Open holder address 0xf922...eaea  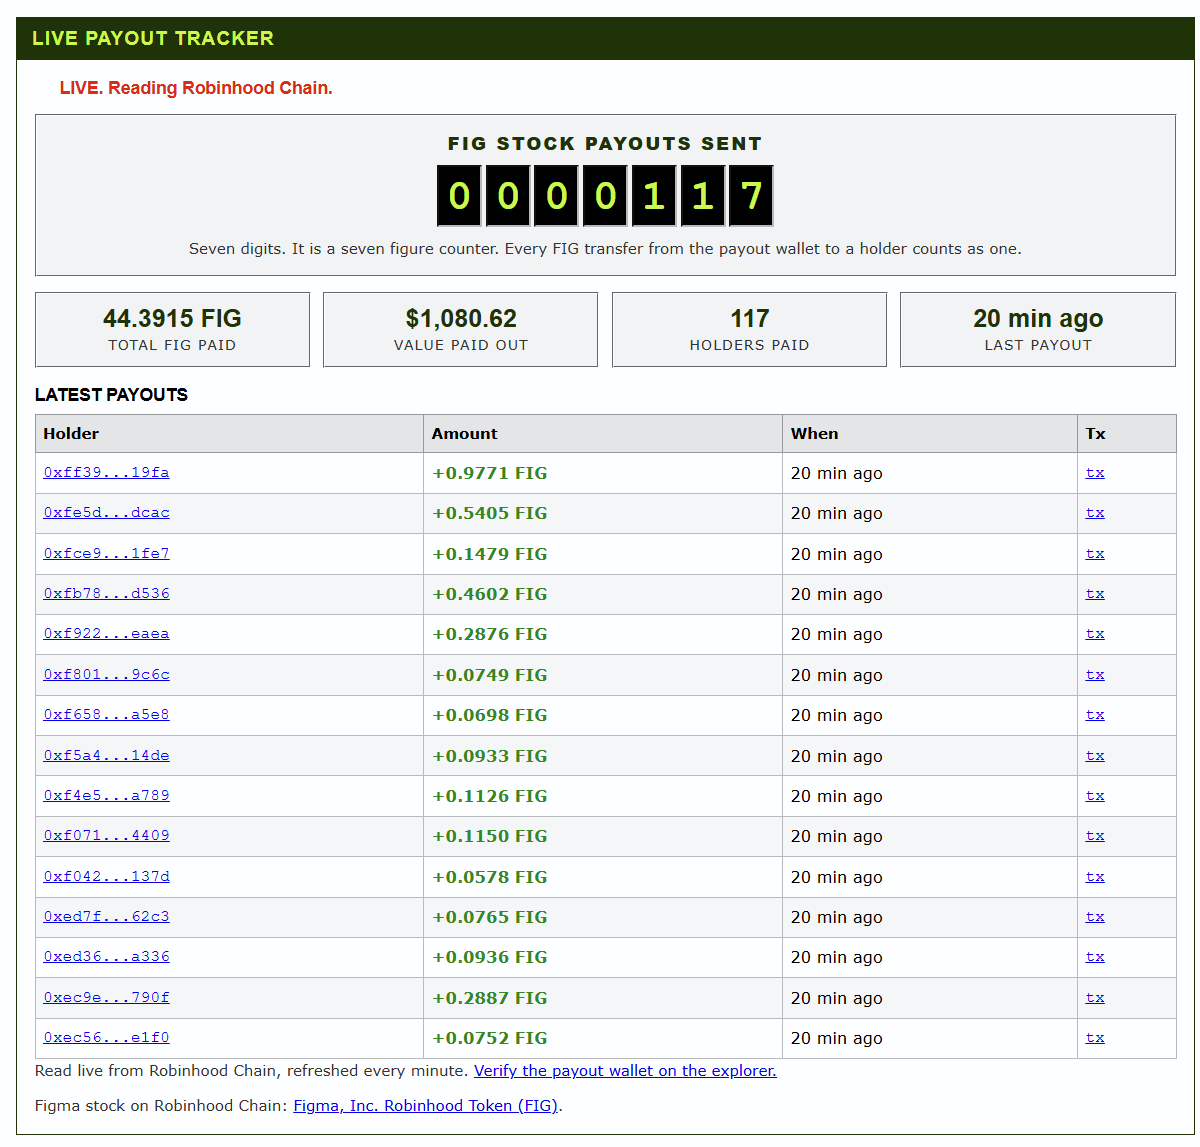[106, 633]
